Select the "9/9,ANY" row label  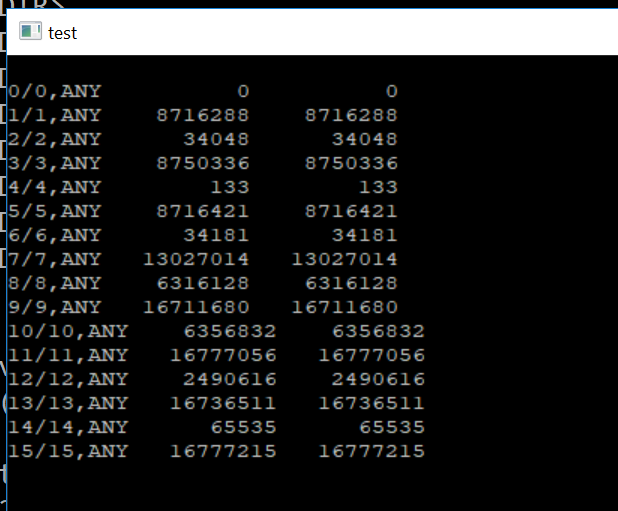tap(55, 308)
